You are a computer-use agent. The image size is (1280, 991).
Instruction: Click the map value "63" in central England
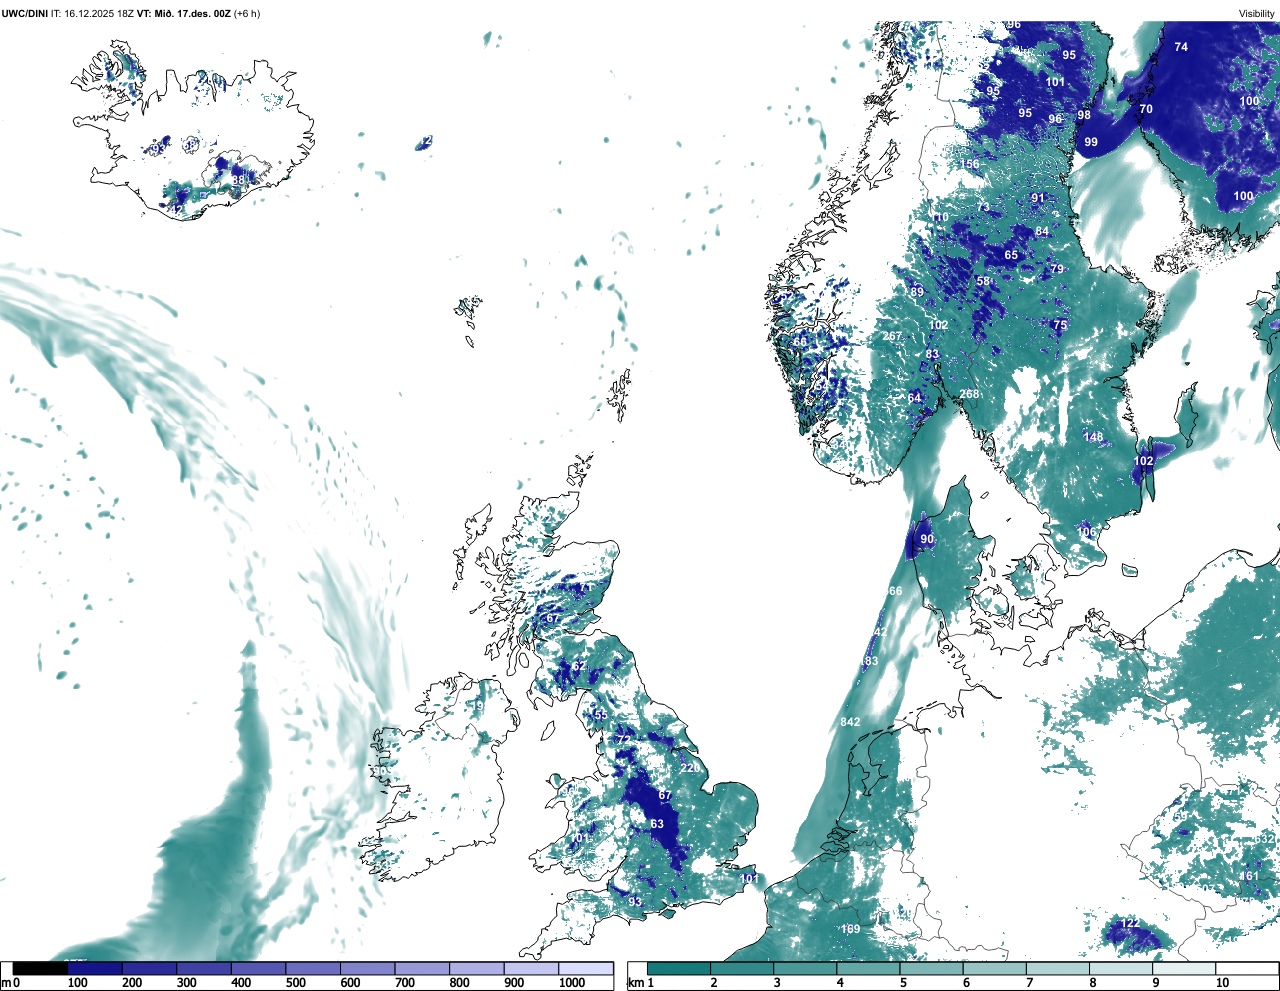tap(657, 824)
